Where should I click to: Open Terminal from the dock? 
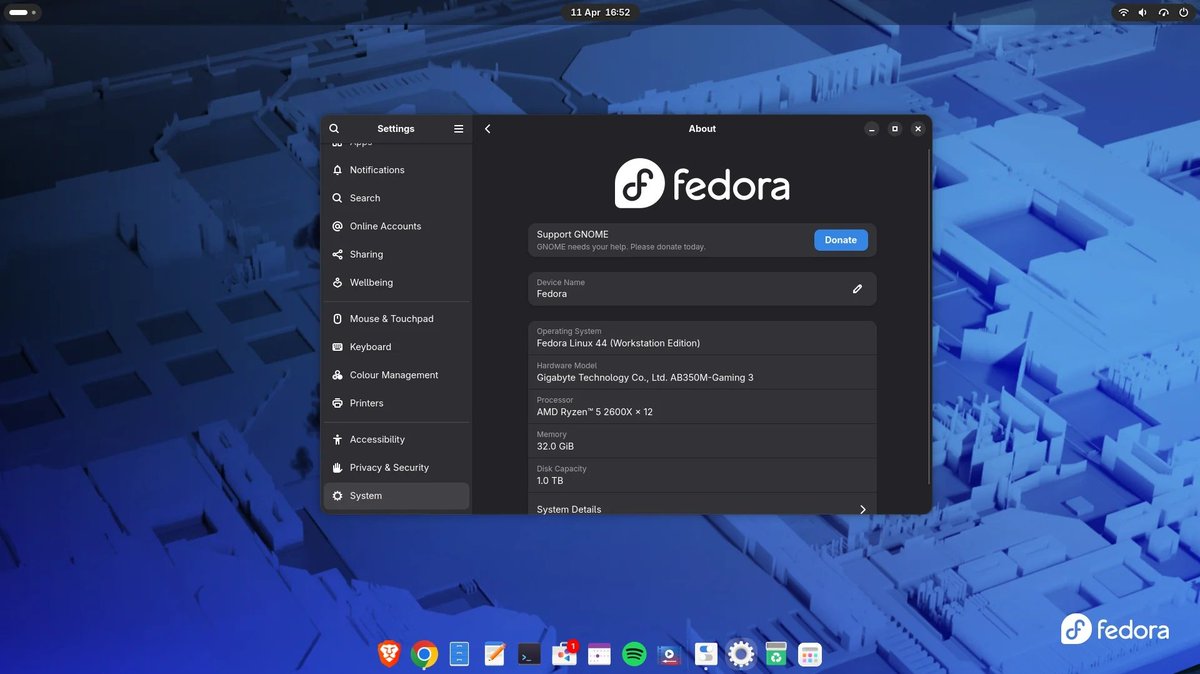pyautogui.click(x=529, y=654)
